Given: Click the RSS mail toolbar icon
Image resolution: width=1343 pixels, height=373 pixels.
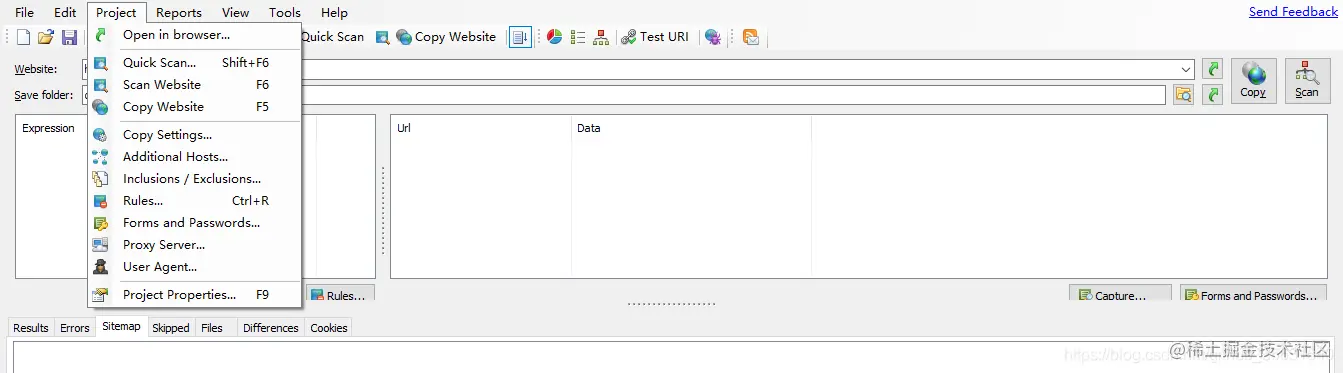Looking at the screenshot, I should 751,37.
